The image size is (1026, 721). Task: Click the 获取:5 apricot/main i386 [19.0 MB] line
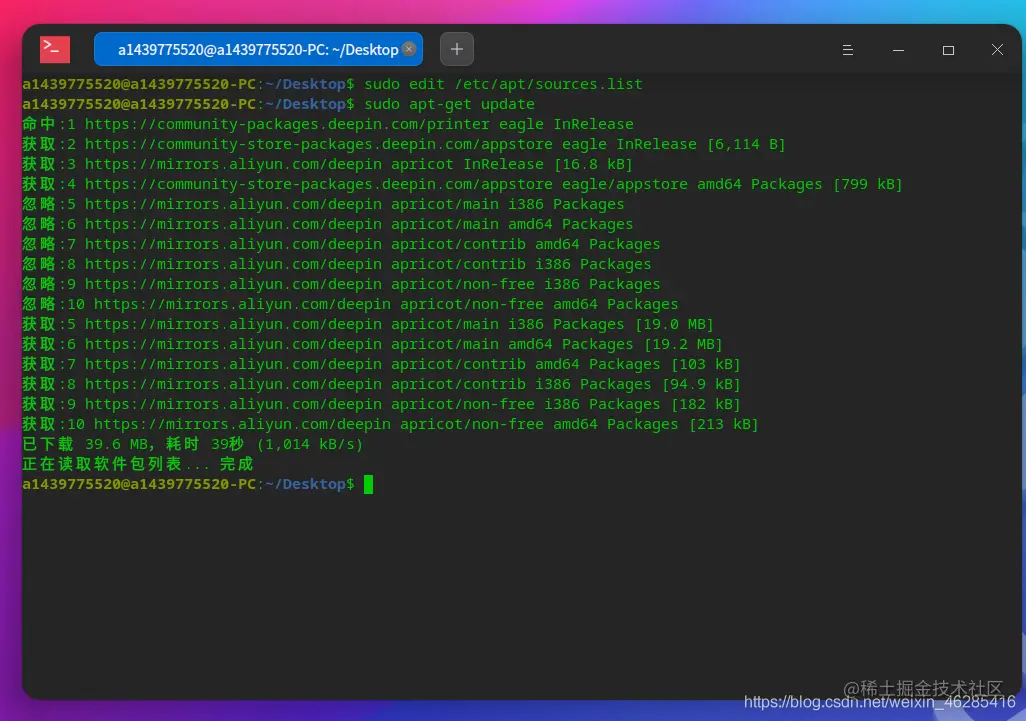[368, 325]
